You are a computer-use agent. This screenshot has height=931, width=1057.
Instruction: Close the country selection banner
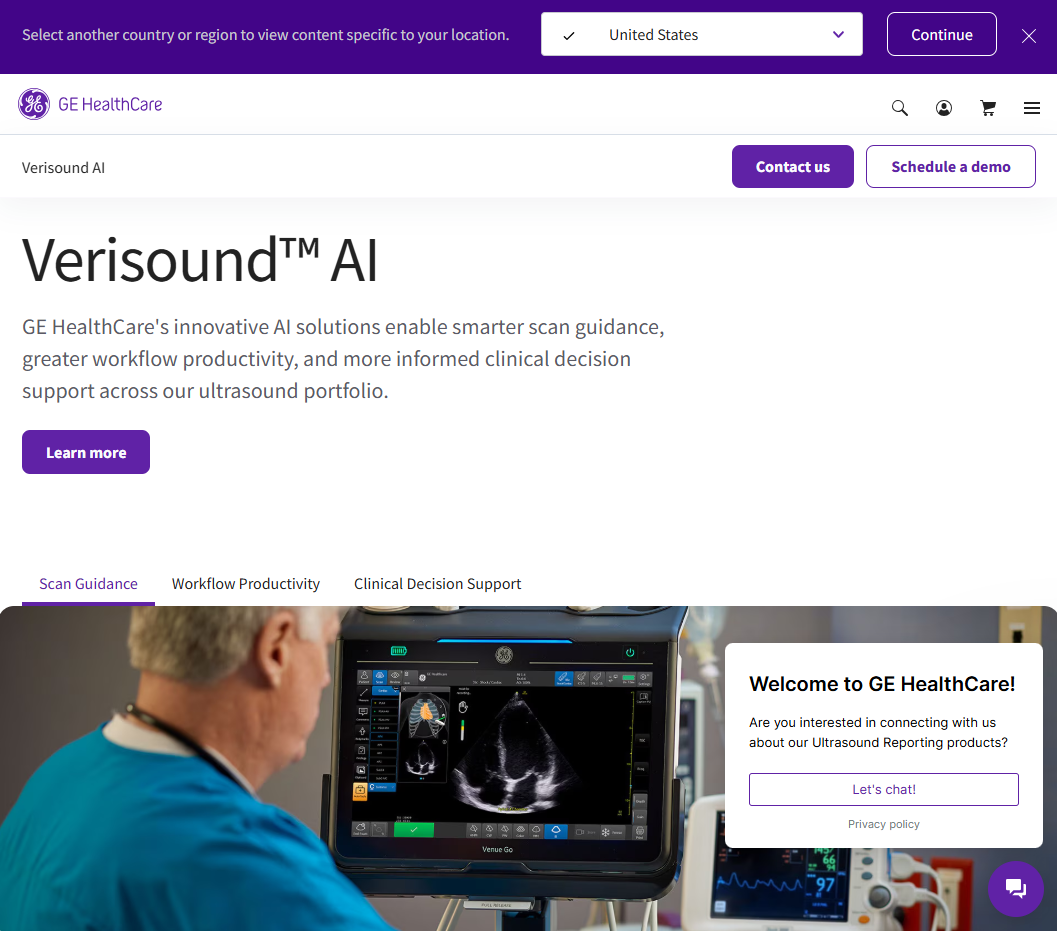tap(1029, 36)
